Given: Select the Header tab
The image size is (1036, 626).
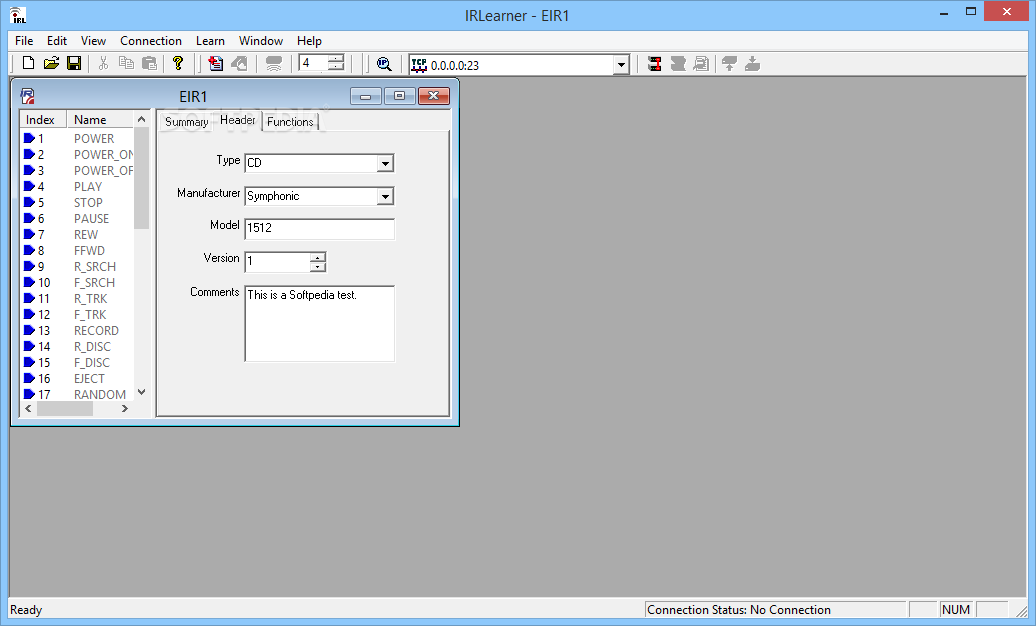Looking at the screenshot, I should (x=237, y=120).
